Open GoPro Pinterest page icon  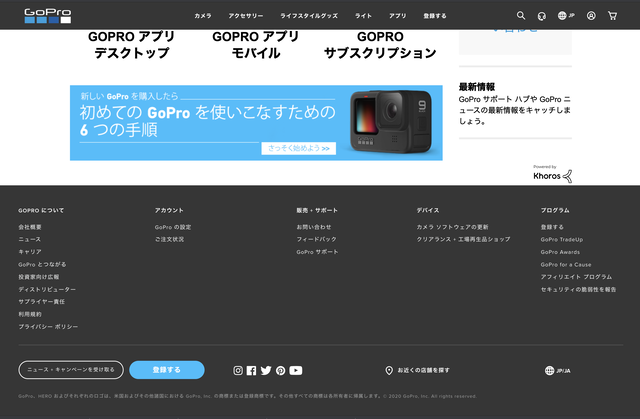[x=280, y=370]
